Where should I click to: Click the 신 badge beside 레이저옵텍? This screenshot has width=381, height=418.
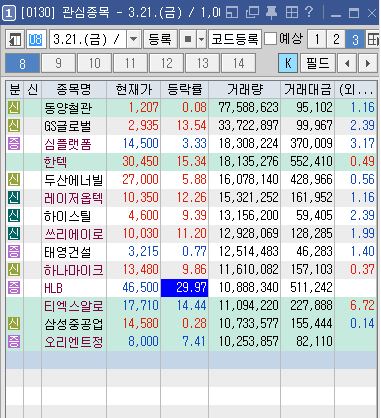pyautogui.click(x=14, y=198)
